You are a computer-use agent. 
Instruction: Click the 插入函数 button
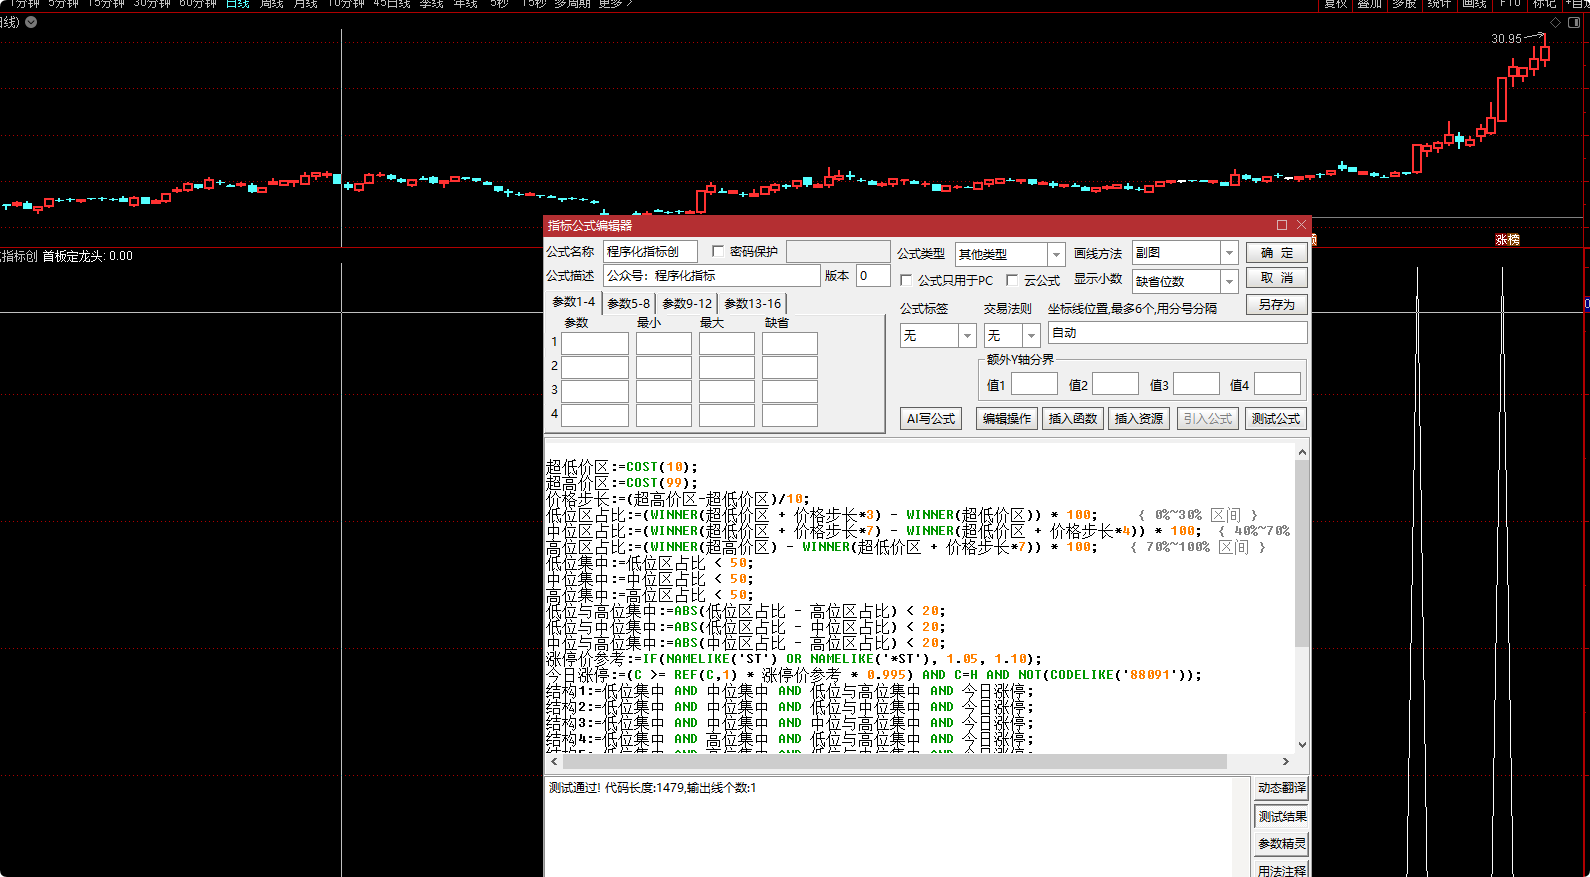1072,419
